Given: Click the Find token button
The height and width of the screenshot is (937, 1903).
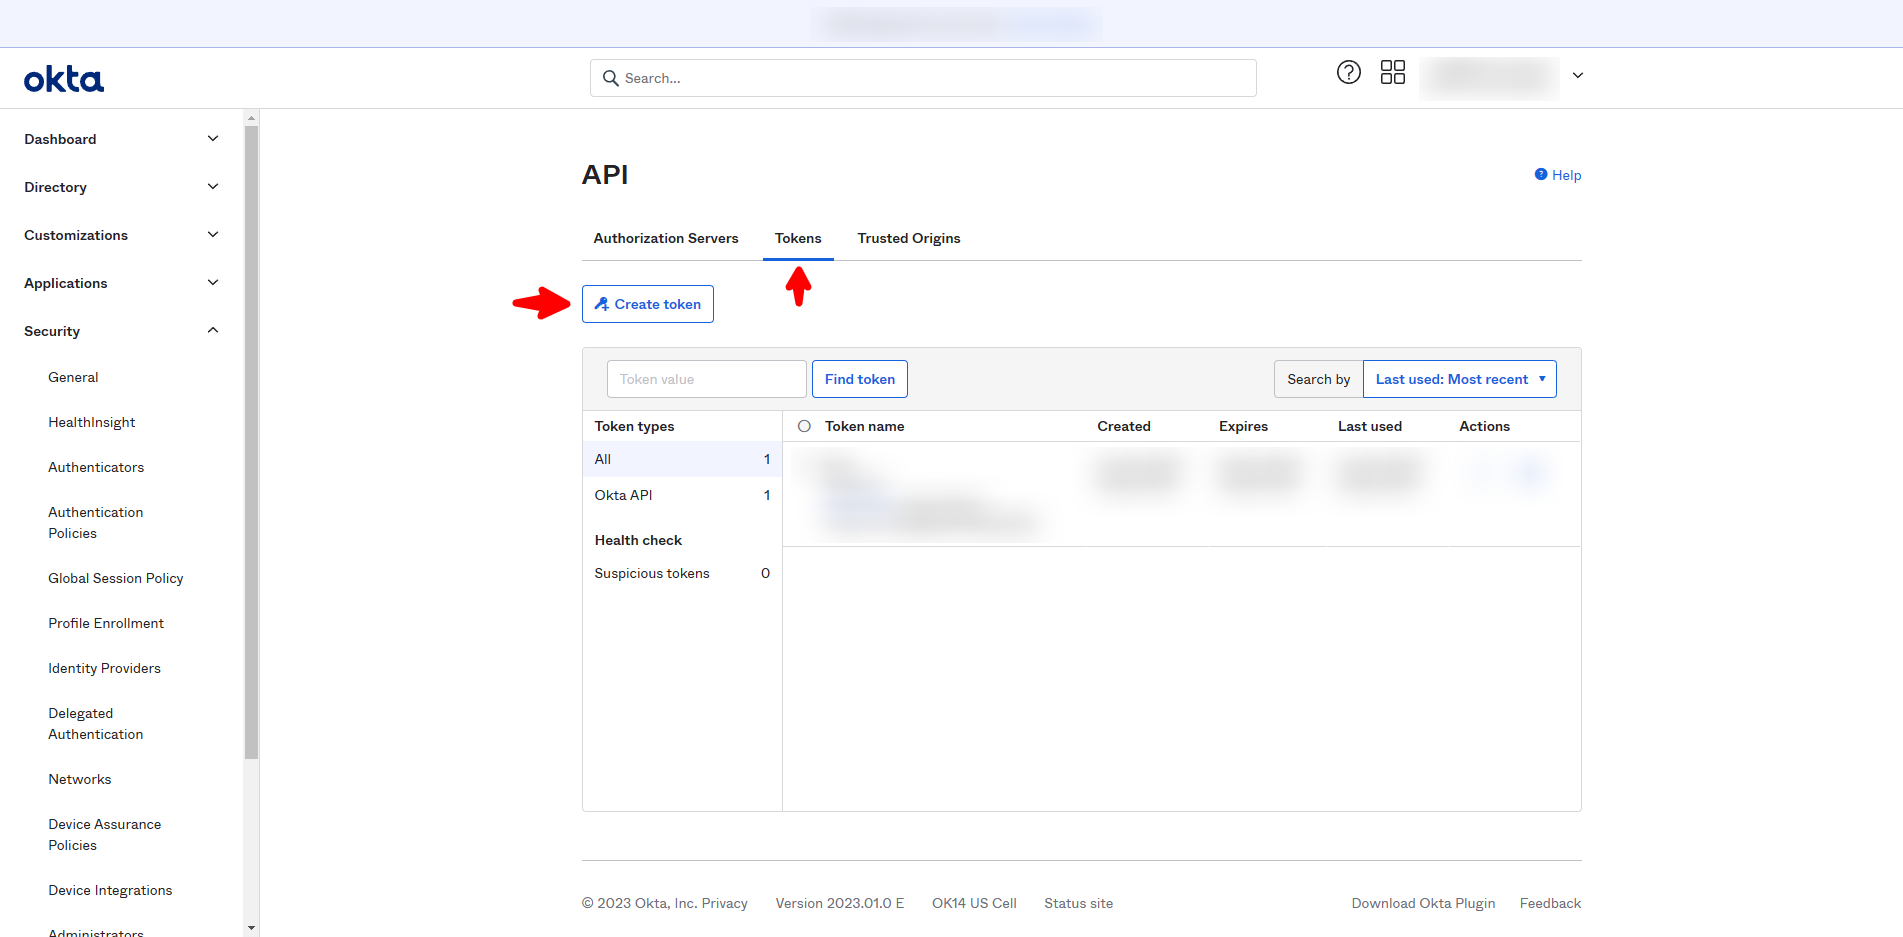Looking at the screenshot, I should coord(860,379).
